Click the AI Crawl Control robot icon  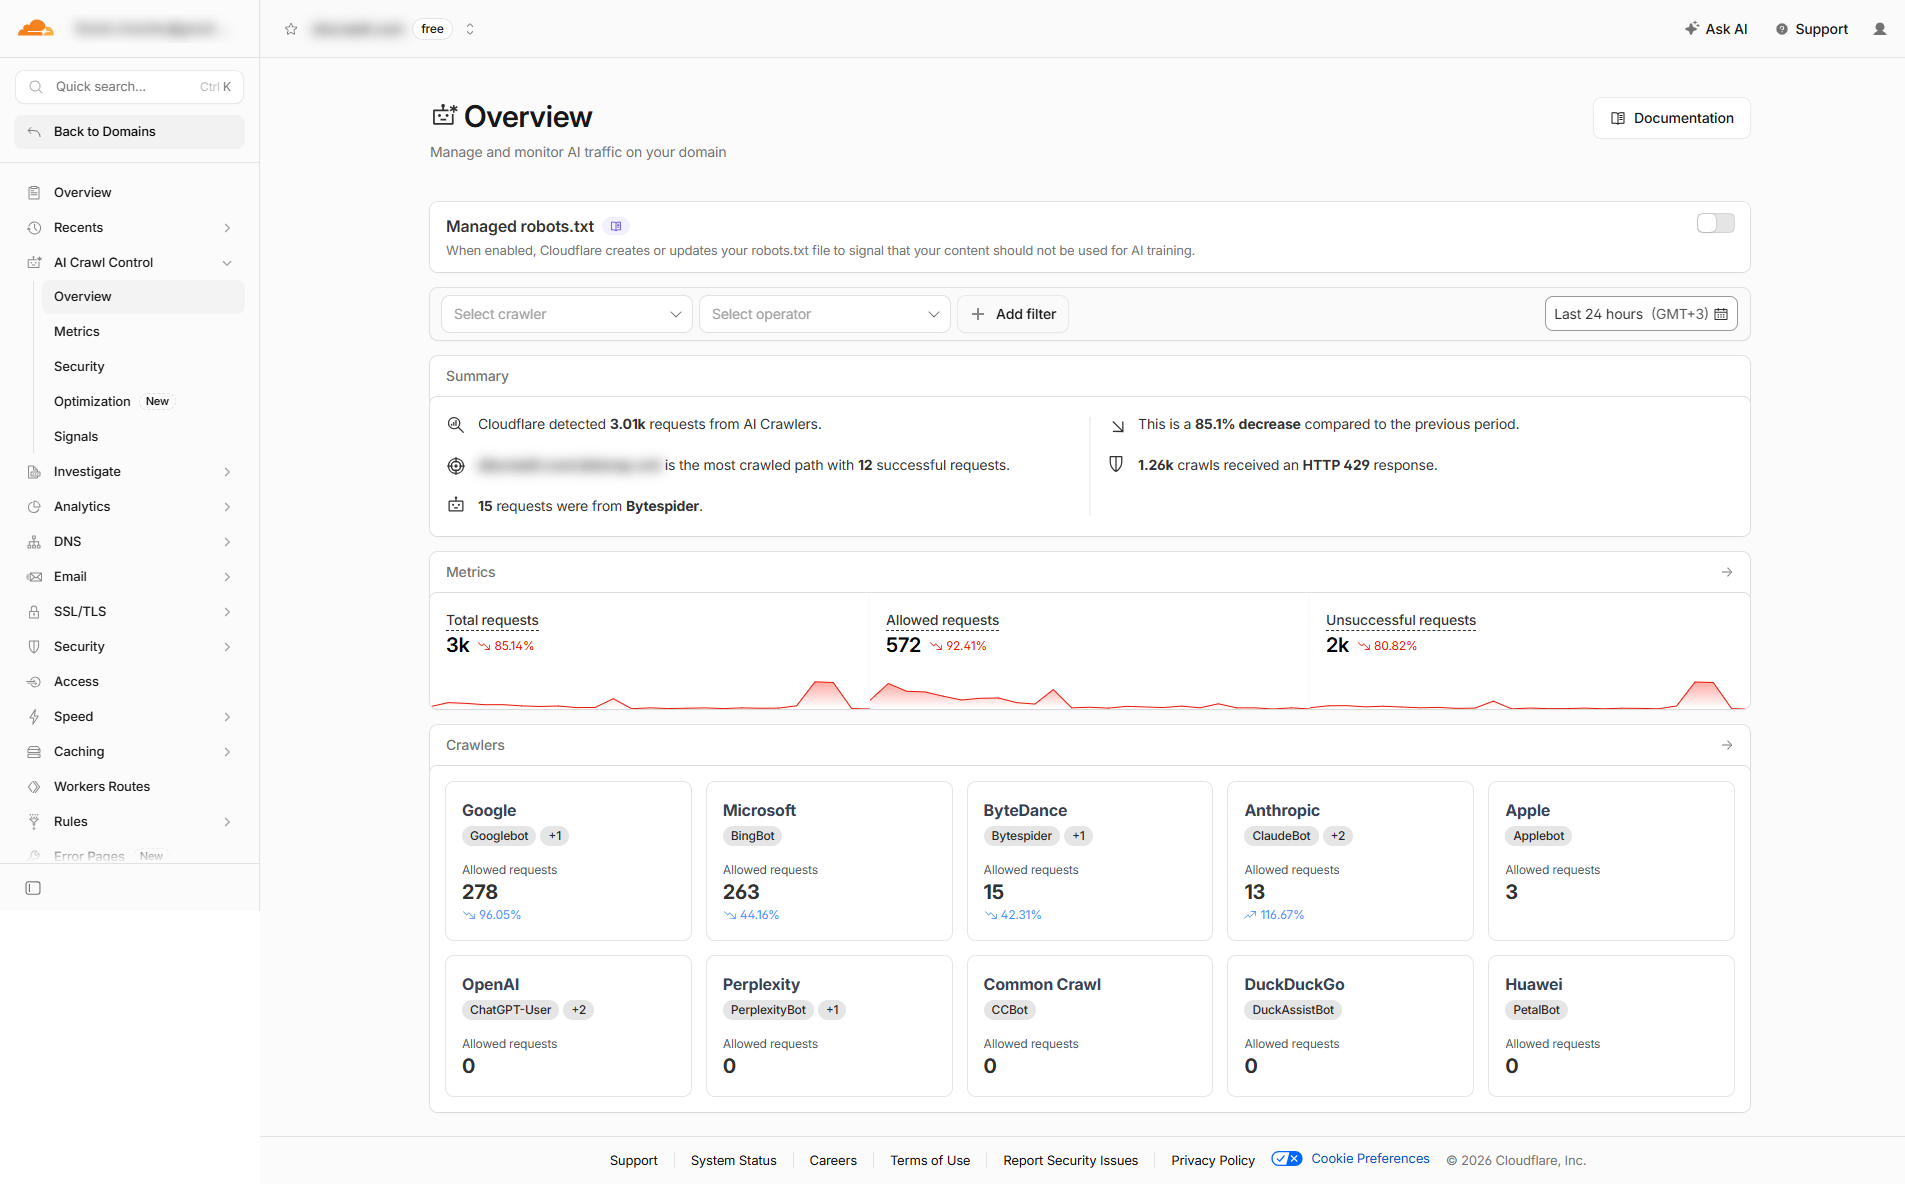(x=34, y=263)
